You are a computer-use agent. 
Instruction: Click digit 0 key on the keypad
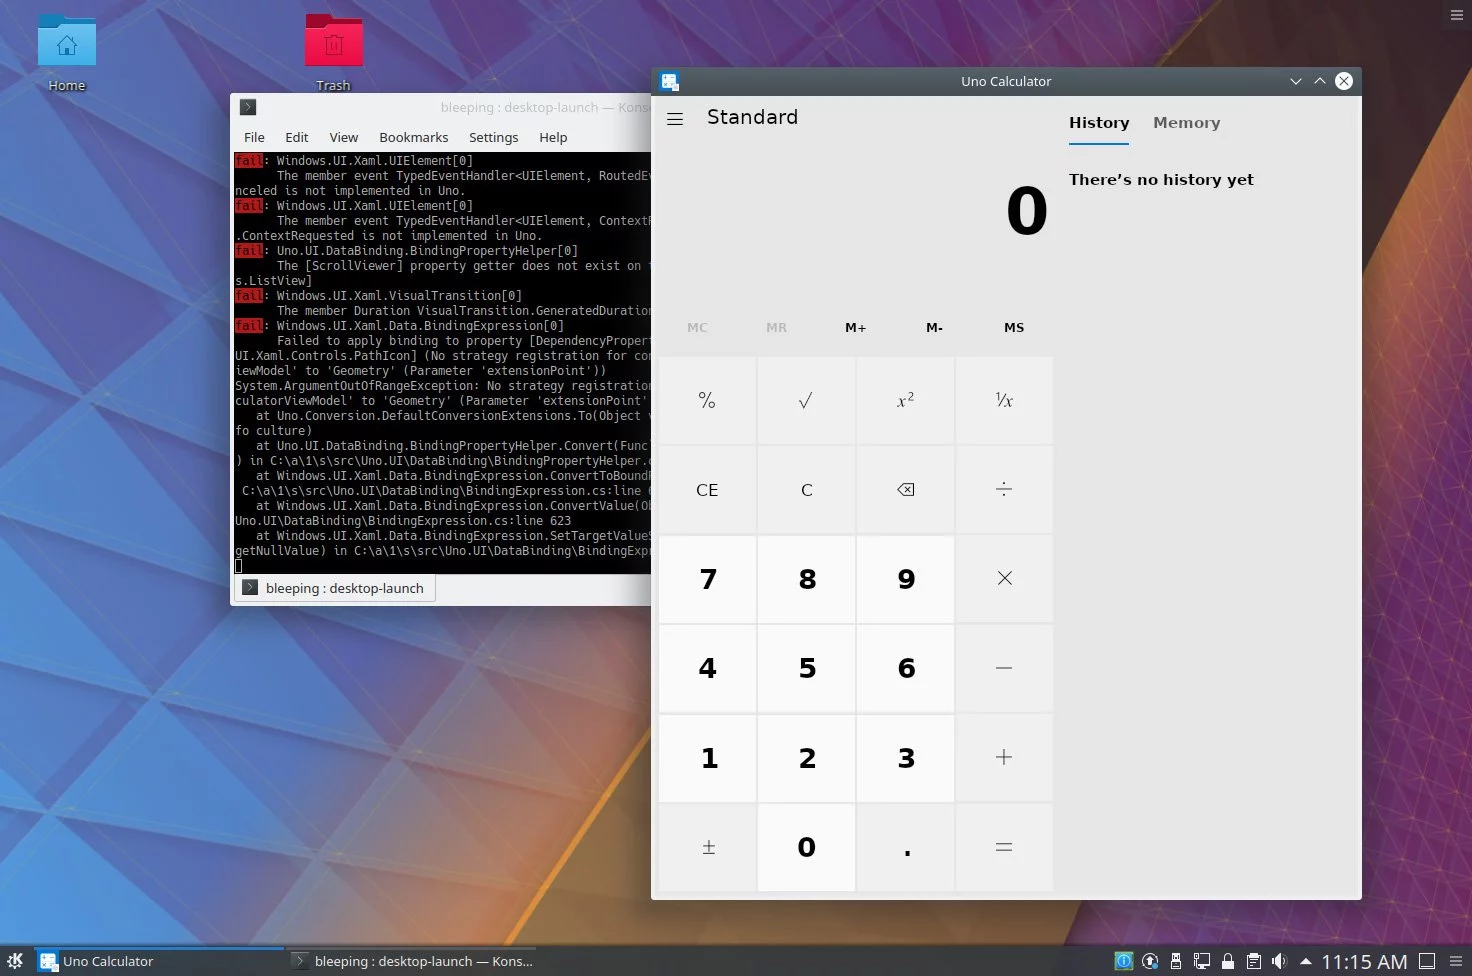point(806,847)
